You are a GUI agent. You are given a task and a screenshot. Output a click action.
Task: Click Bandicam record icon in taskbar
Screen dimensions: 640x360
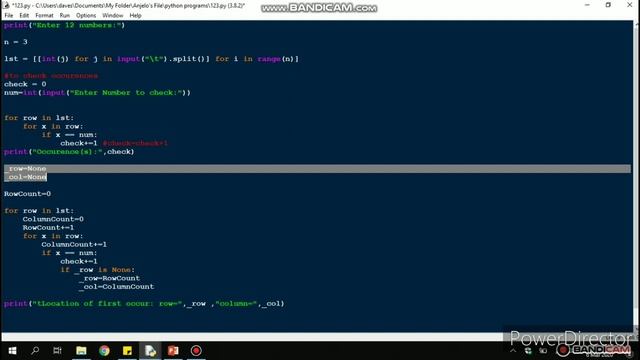click(196, 351)
